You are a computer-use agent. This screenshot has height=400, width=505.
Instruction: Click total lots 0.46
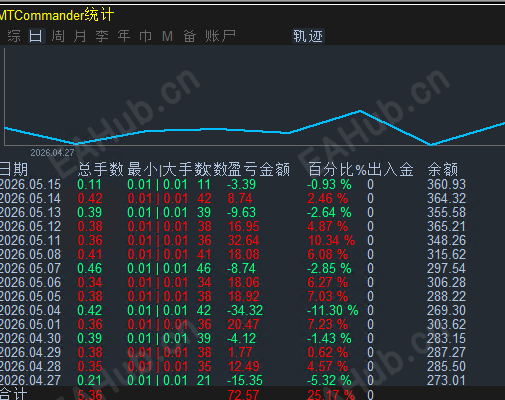[x=90, y=268]
